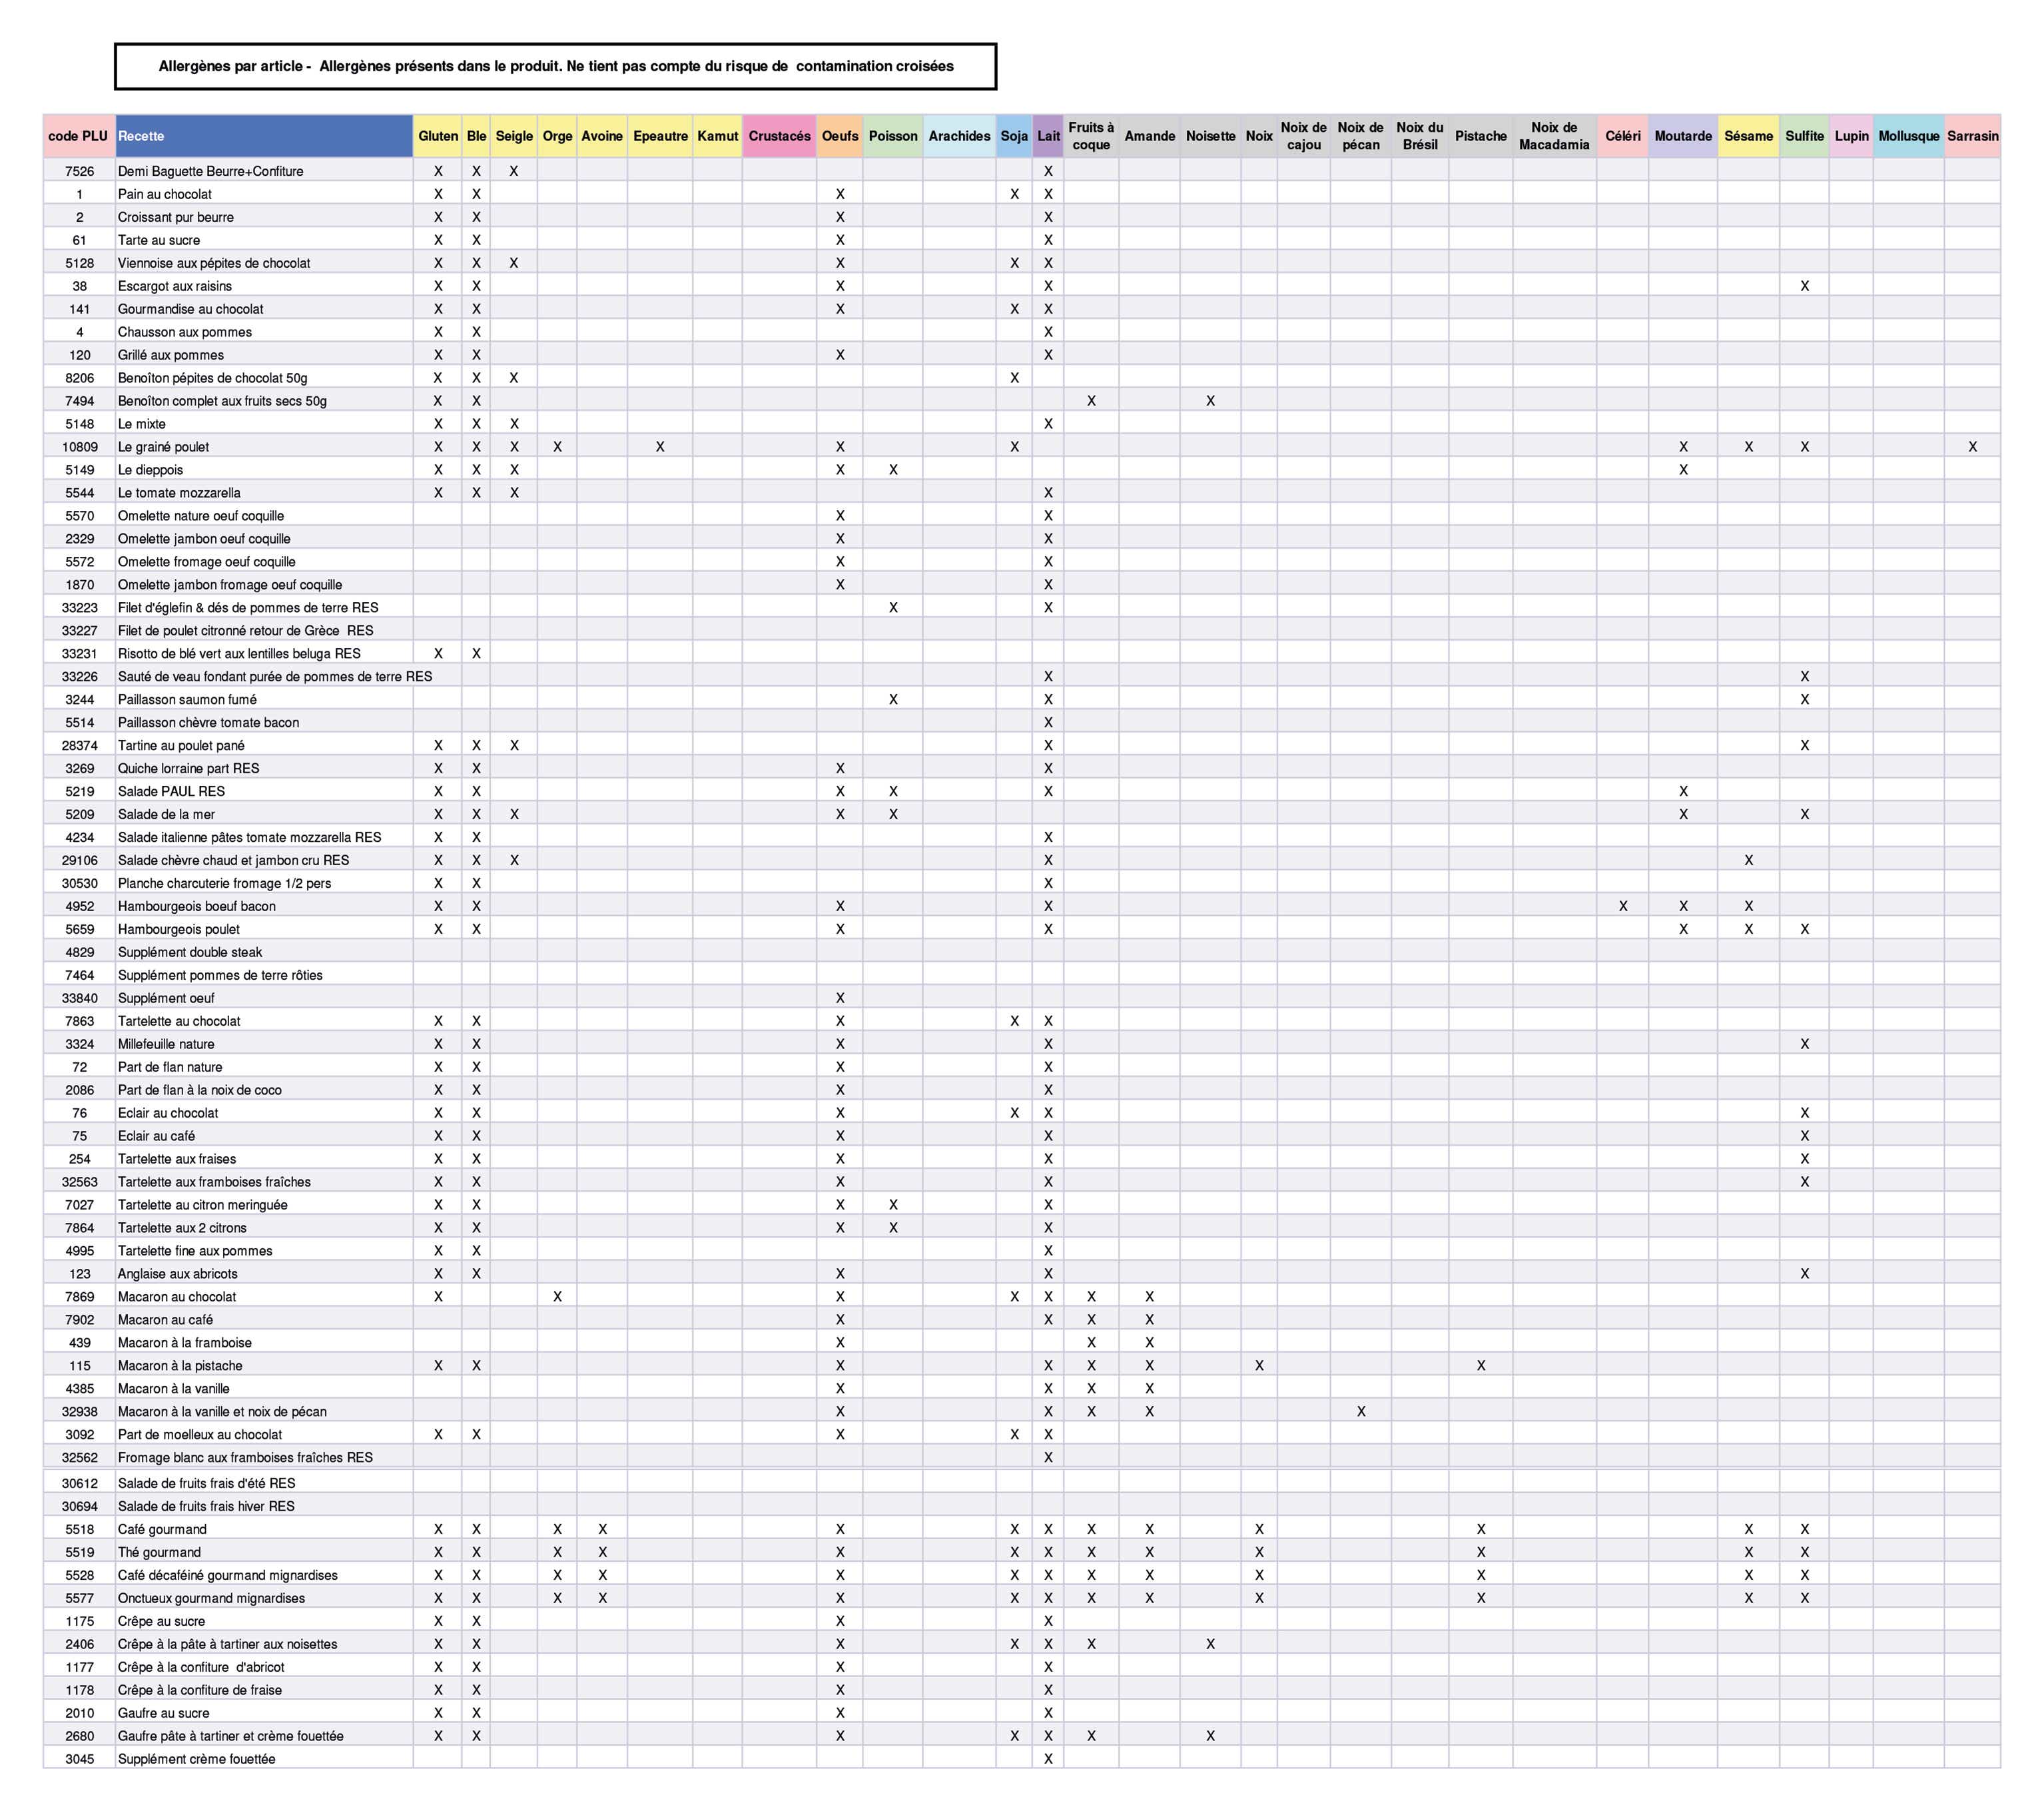2044x1811 pixels.
Task: Click the 'Lupin' column header
Action: (x=1851, y=136)
